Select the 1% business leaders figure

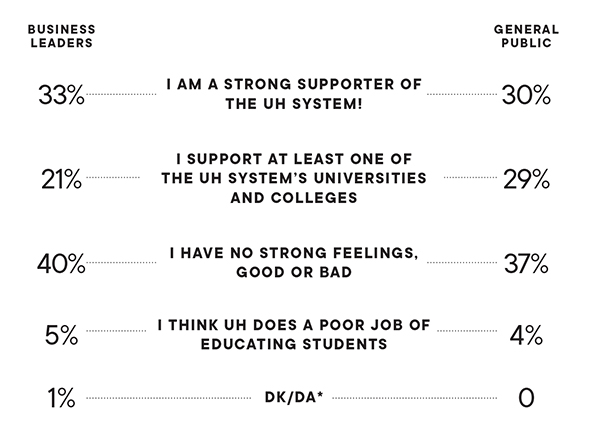coord(61,398)
